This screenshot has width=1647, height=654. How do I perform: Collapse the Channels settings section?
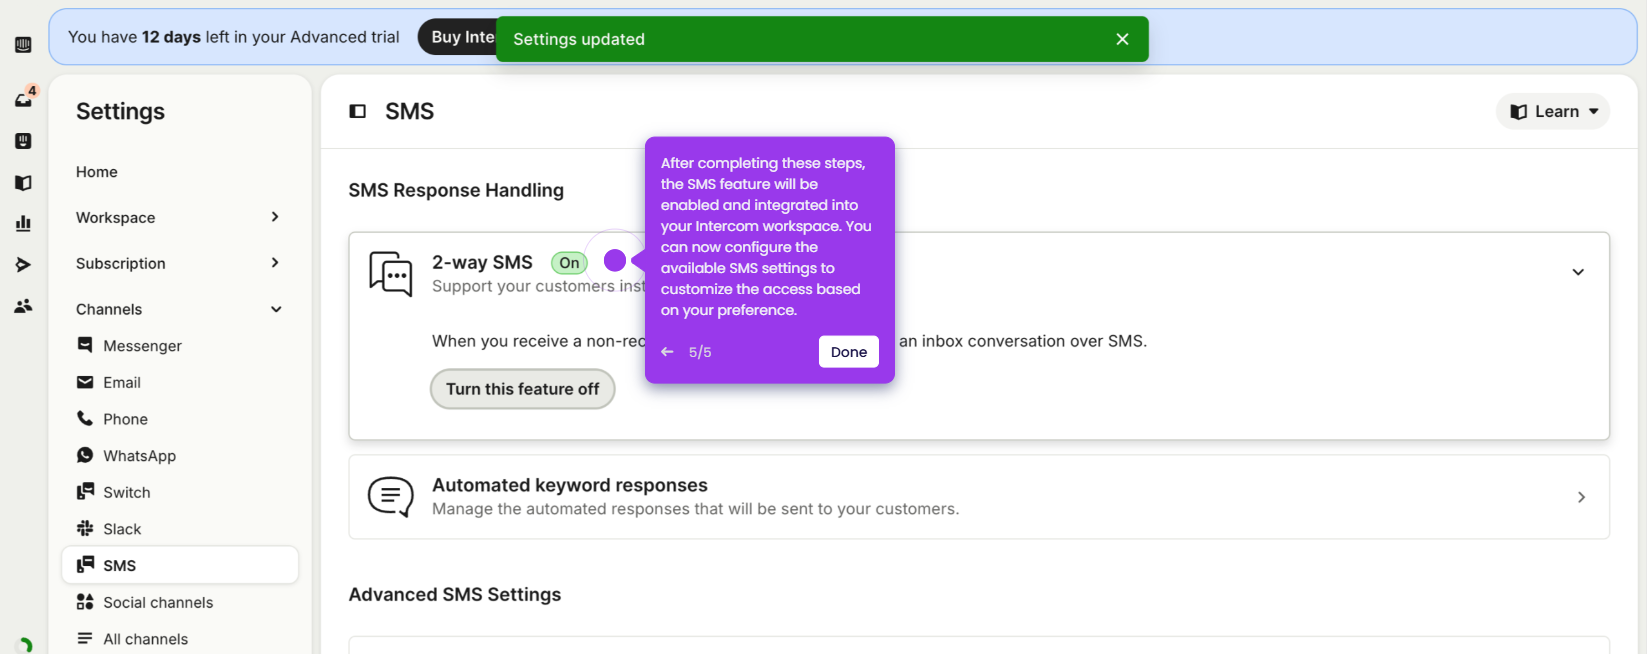coord(276,309)
